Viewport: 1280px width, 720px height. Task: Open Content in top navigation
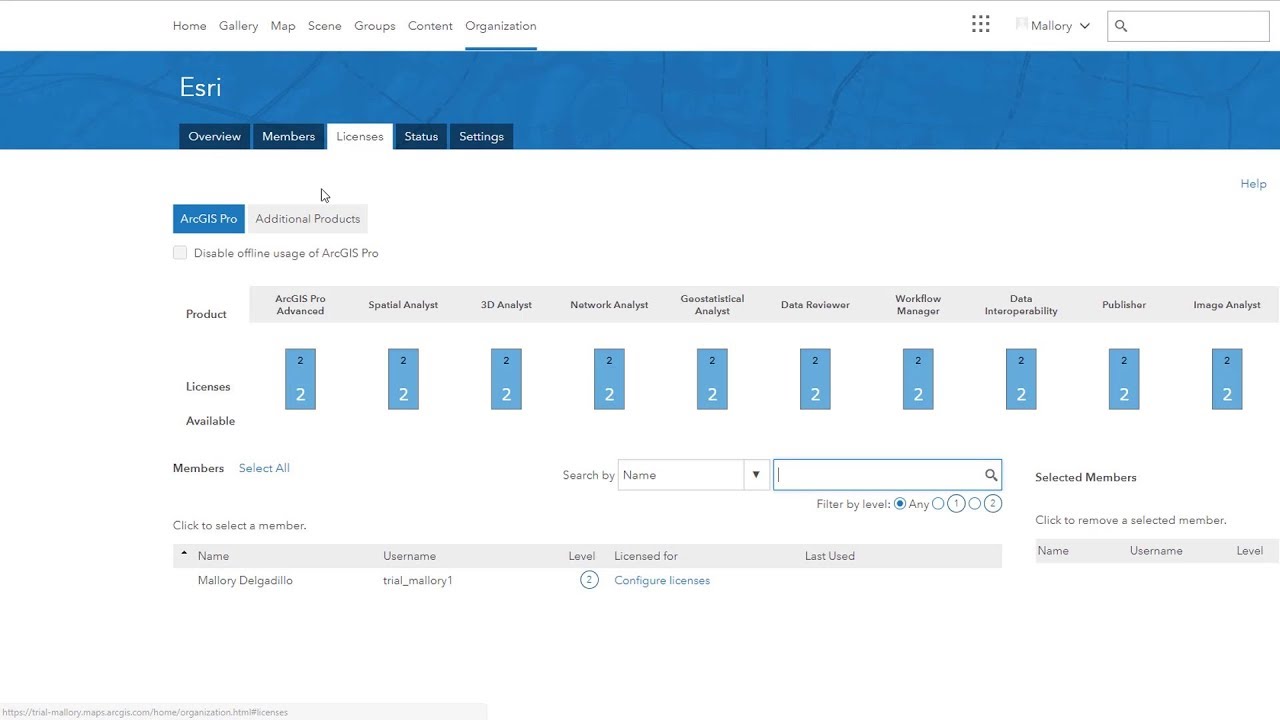tap(430, 26)
